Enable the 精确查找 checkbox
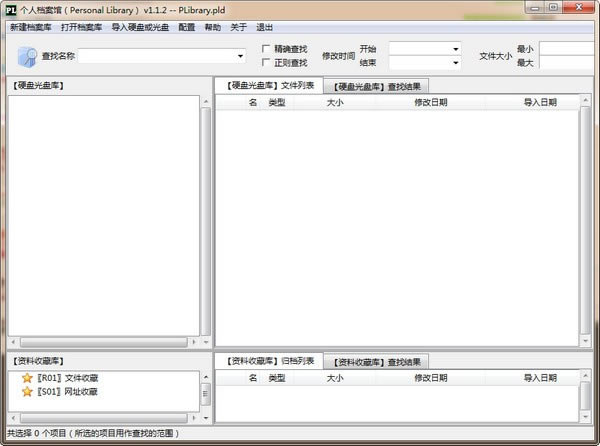The width and height of the screenshot is (600, 446). click(266, 49)
